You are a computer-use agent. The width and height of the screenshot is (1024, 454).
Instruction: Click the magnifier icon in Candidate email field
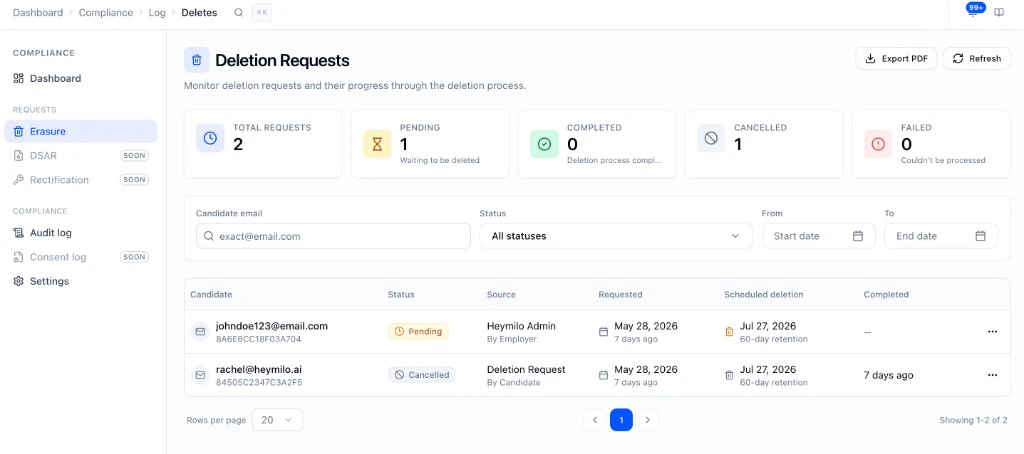(x=208, y=236)
